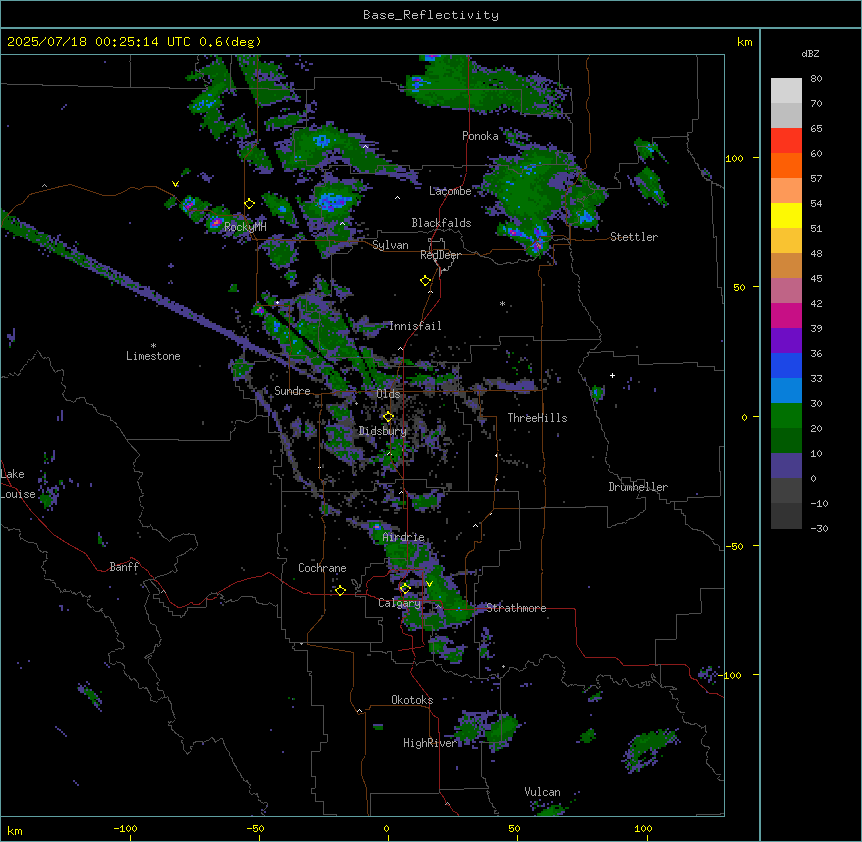Click the km unit label at bottom-left
This screenshot has width=862, height=842.
tap(15, 830)
